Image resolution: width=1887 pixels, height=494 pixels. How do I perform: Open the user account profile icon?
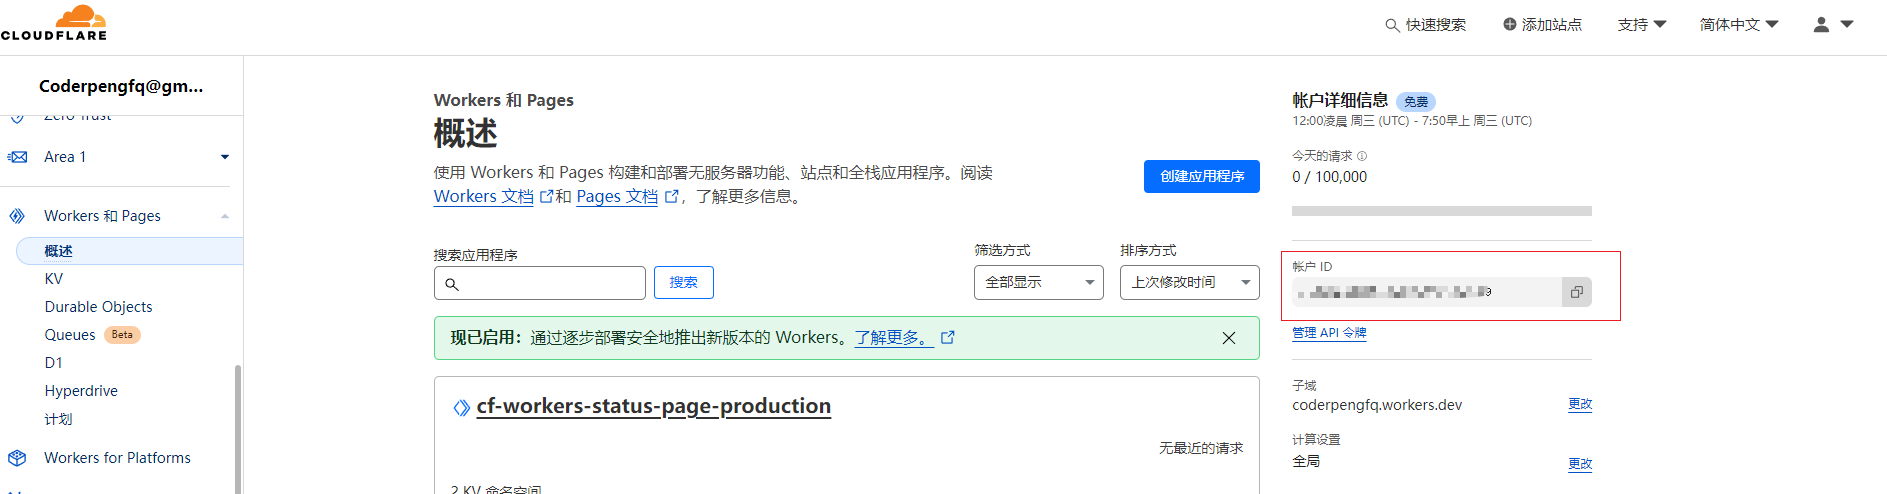click(x=1821, y=24)
